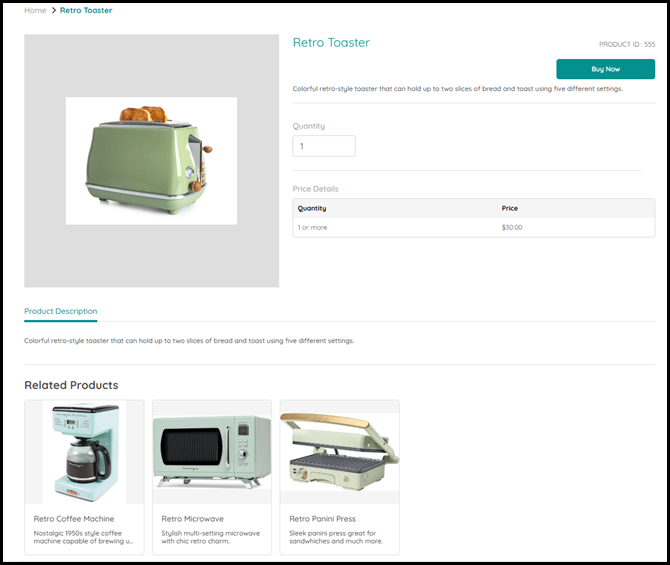Click the Retro Coffee Machine title
This screenshot has height=565, width=670.
[x=74, y=519]
